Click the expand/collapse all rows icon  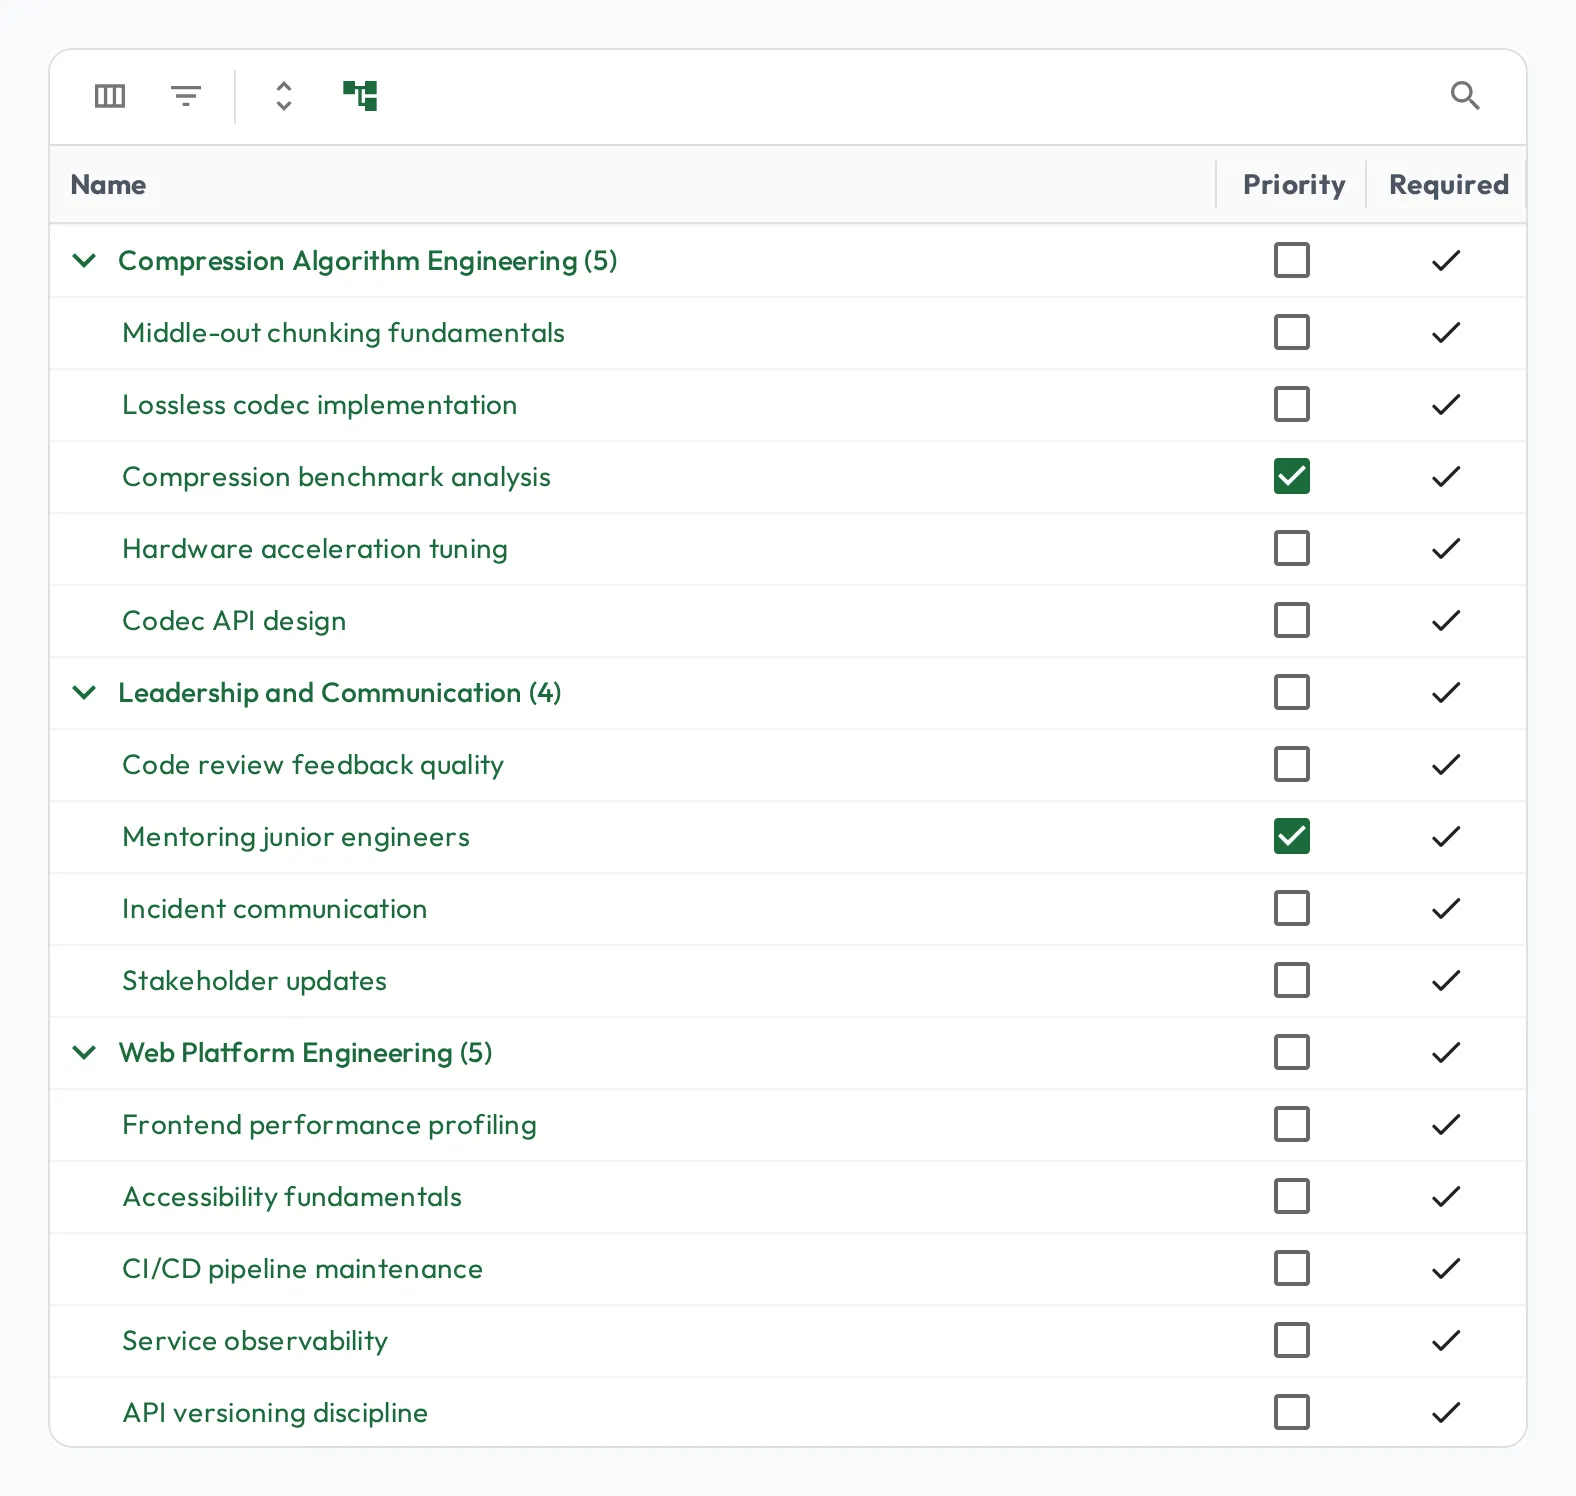click(x=284, y=96)
